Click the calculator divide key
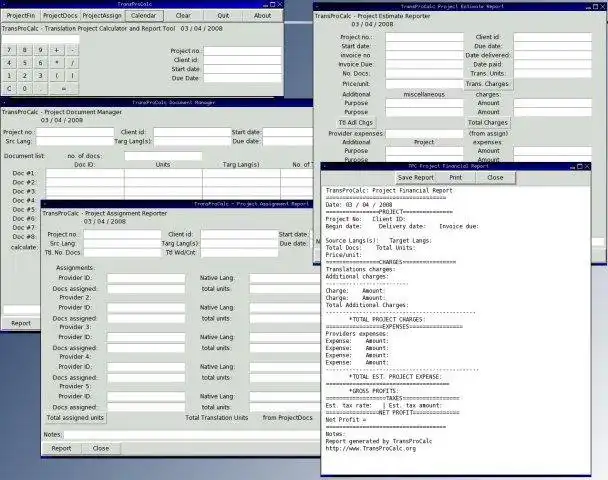Screen dimensions: 608x480 click(x=72, y=63)
